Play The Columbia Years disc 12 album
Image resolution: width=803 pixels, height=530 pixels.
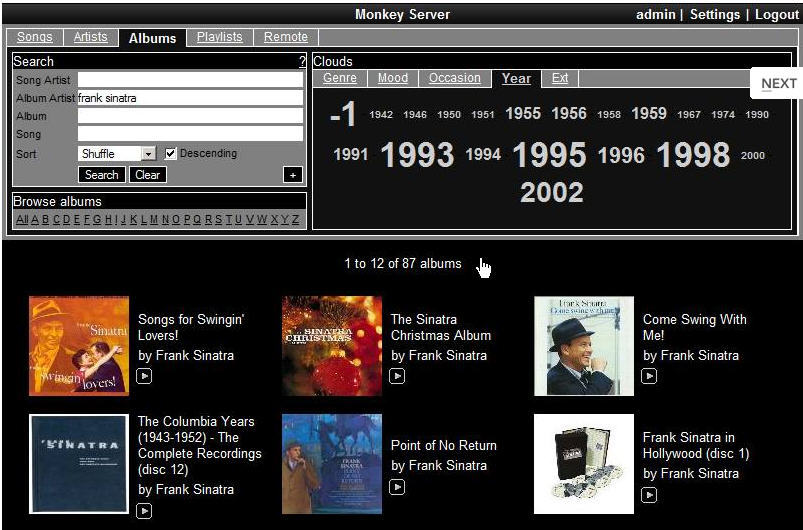click(144, 511)
